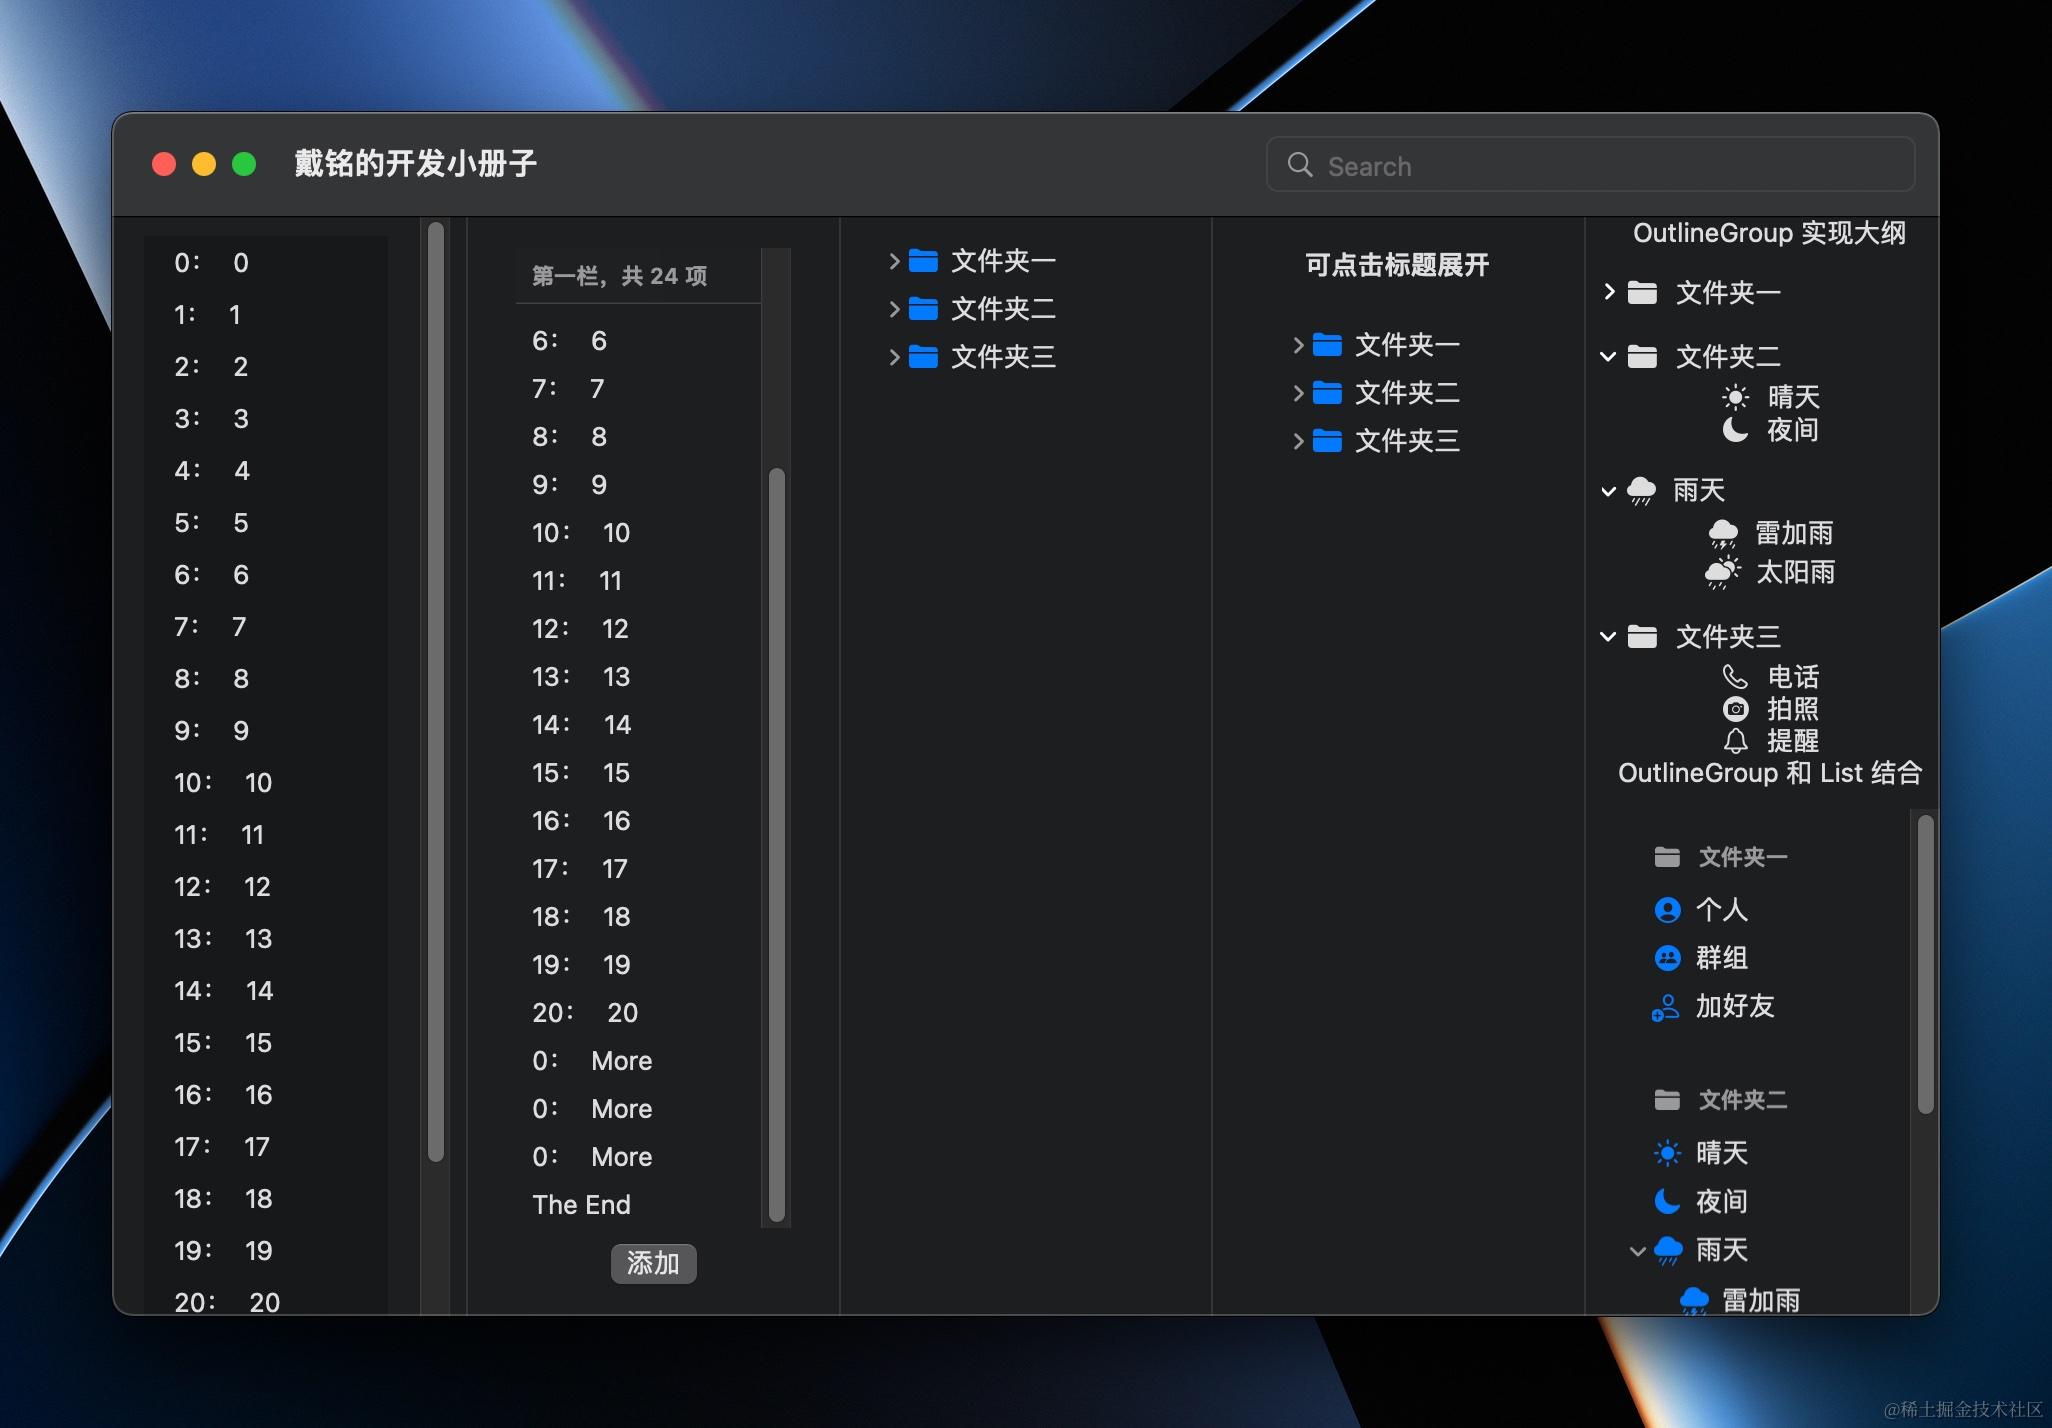
Task: Click the add-friend icon beside 加好友
Action: (x=1665, y=1007)
